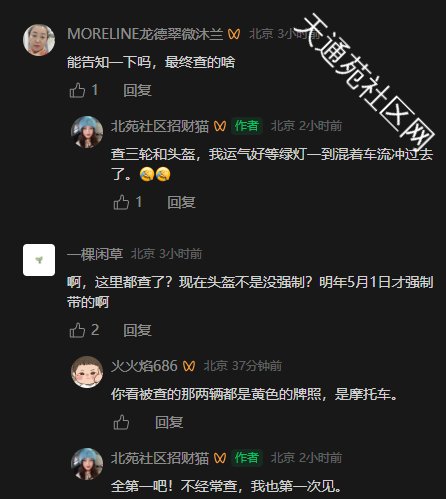Like 火火焰686's reply about 摩托车
Image resolution: width=446 pixels, height=499 pixels.
point(121,422)
